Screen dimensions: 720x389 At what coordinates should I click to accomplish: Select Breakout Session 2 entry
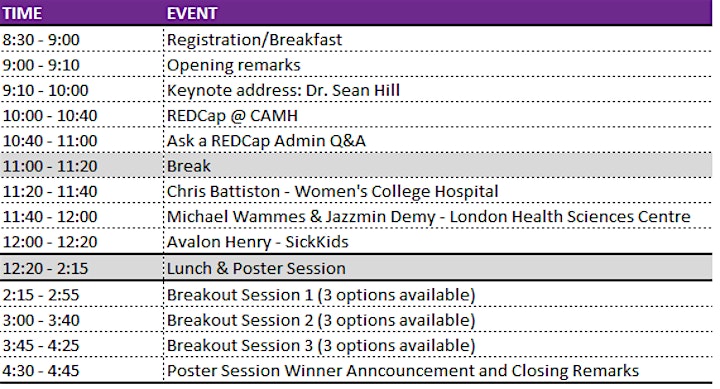click(x=321, y=320)
